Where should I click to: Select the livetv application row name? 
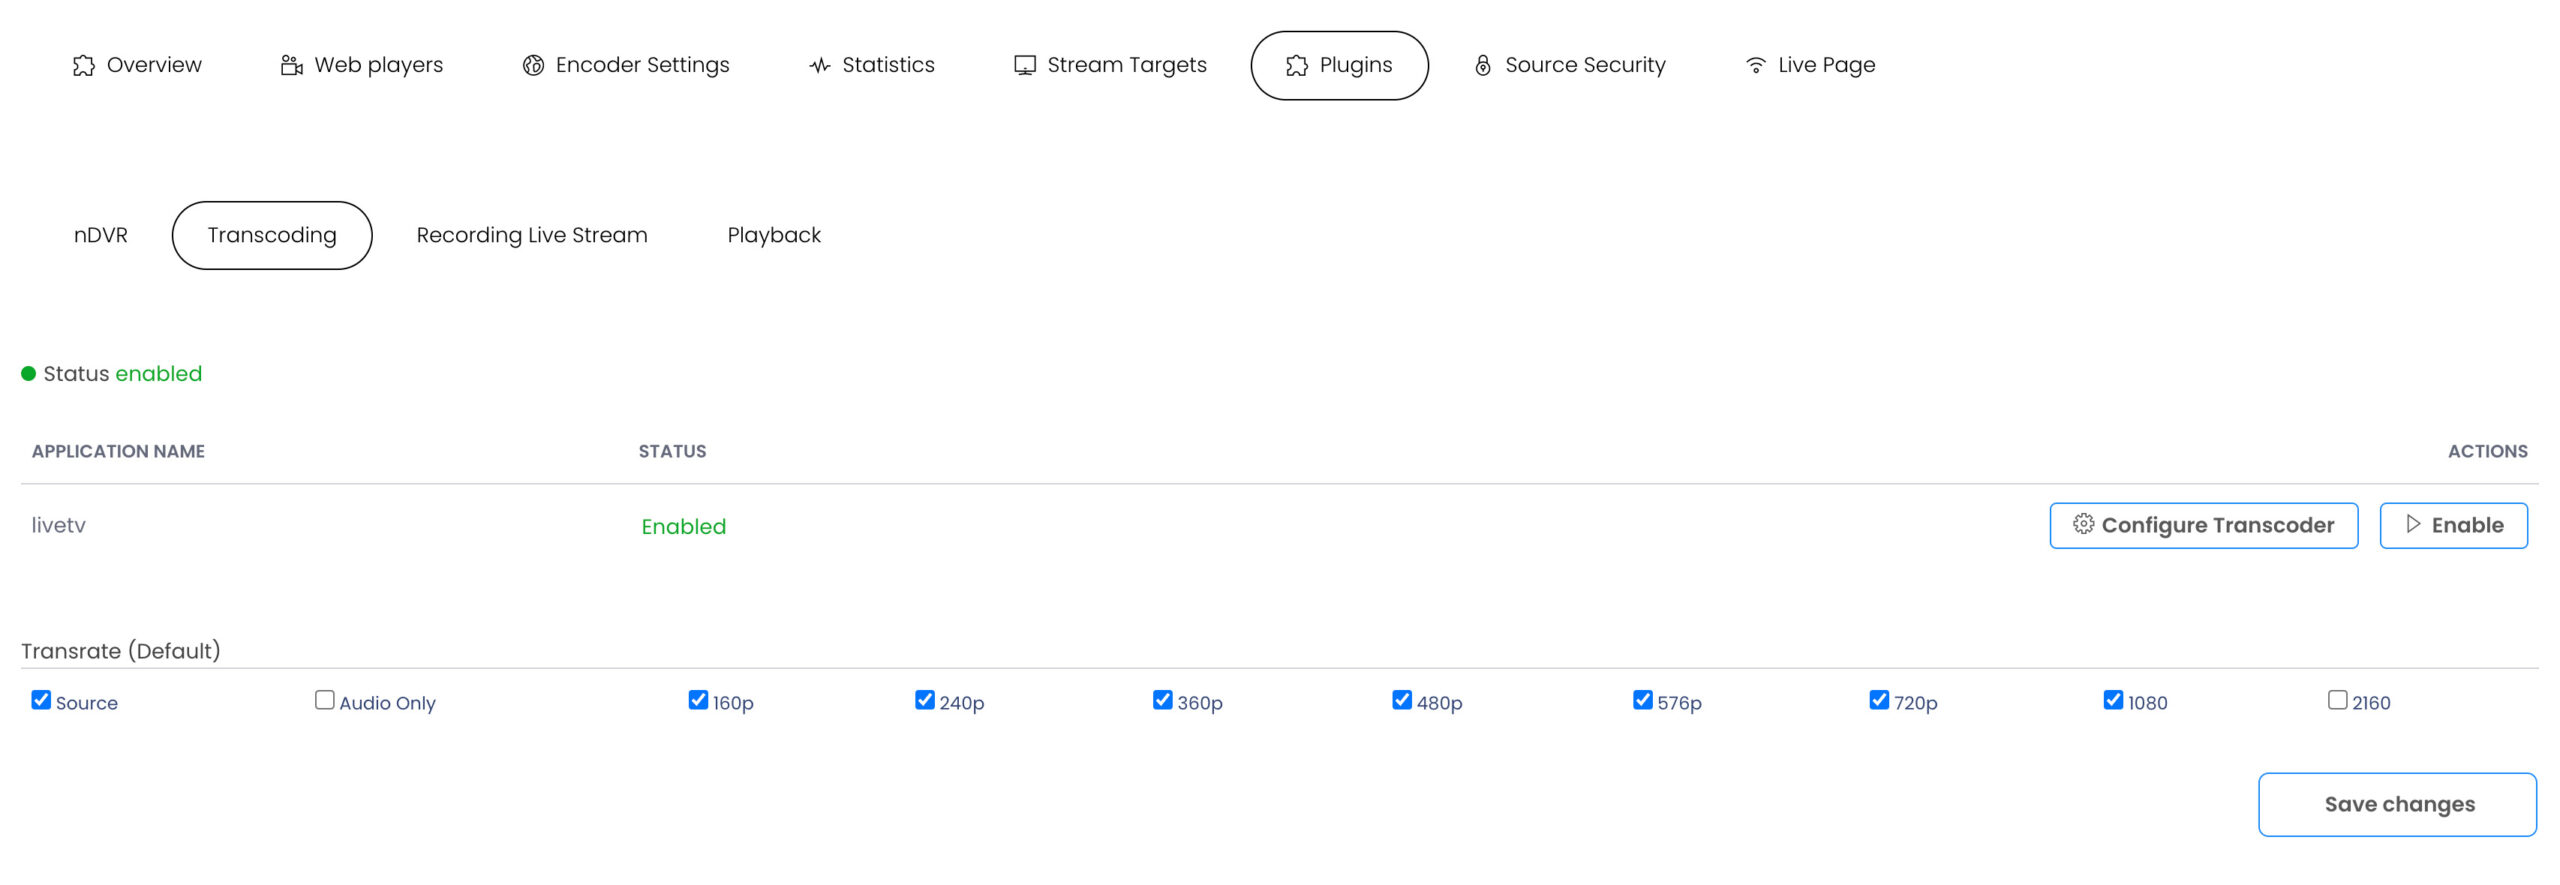pyautogui.click(x=59, y=525)
